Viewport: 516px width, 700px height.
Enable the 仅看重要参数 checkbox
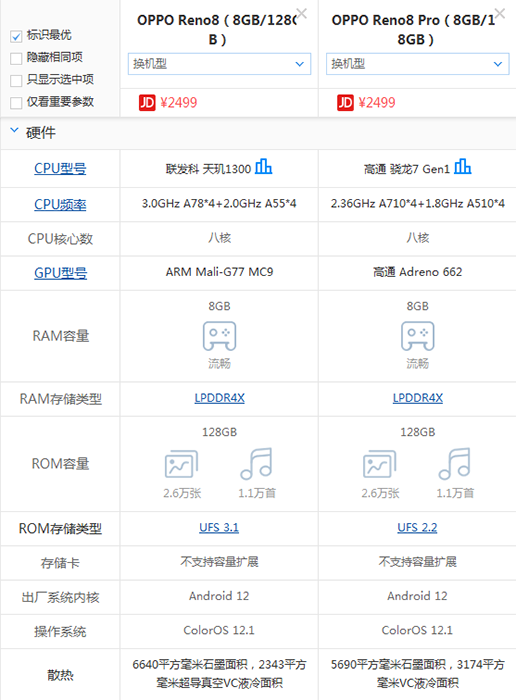click(x=16, y=103)
